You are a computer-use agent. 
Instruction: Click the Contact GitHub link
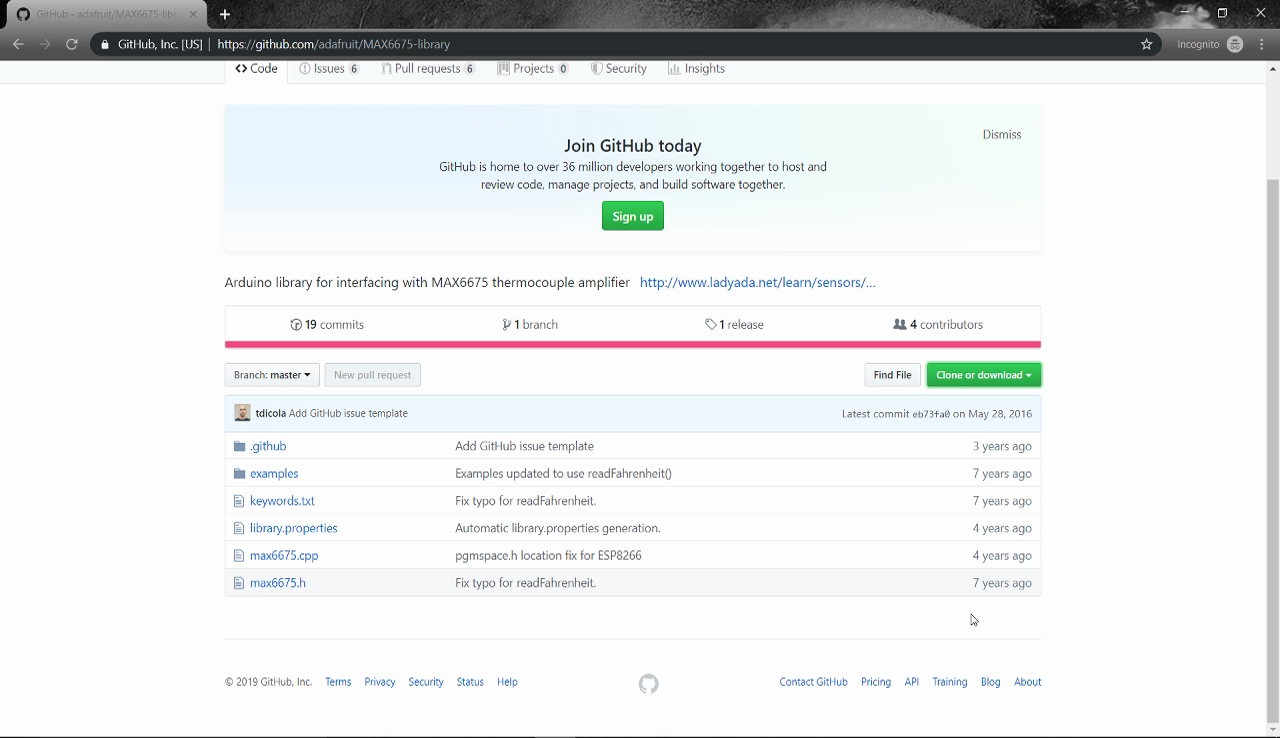[x=813, y=682]
